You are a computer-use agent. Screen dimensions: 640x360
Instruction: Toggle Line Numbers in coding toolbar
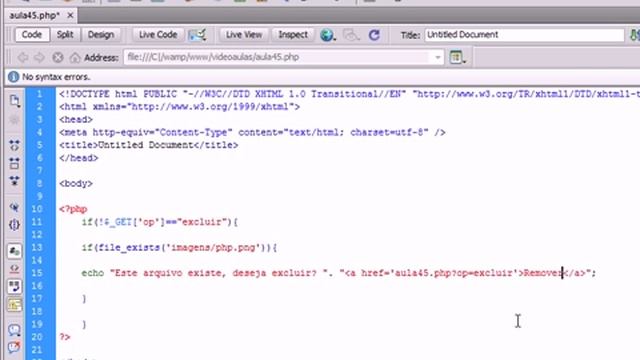tap(14, 251)
